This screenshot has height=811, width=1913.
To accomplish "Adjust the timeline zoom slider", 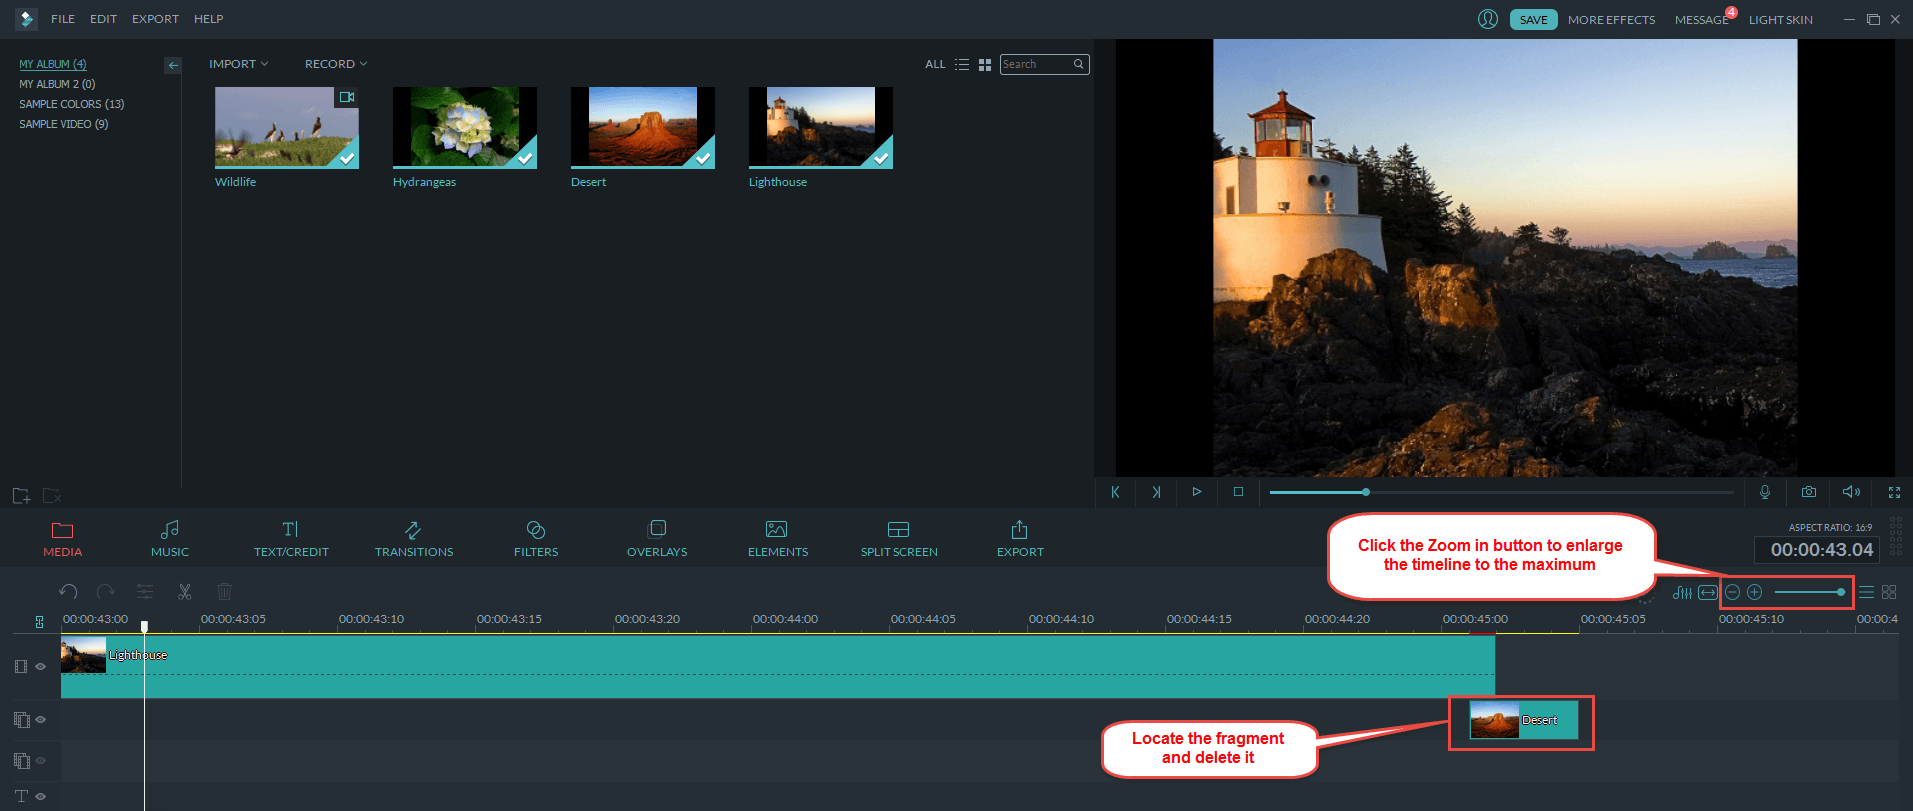I will [x=1809, y=592].
